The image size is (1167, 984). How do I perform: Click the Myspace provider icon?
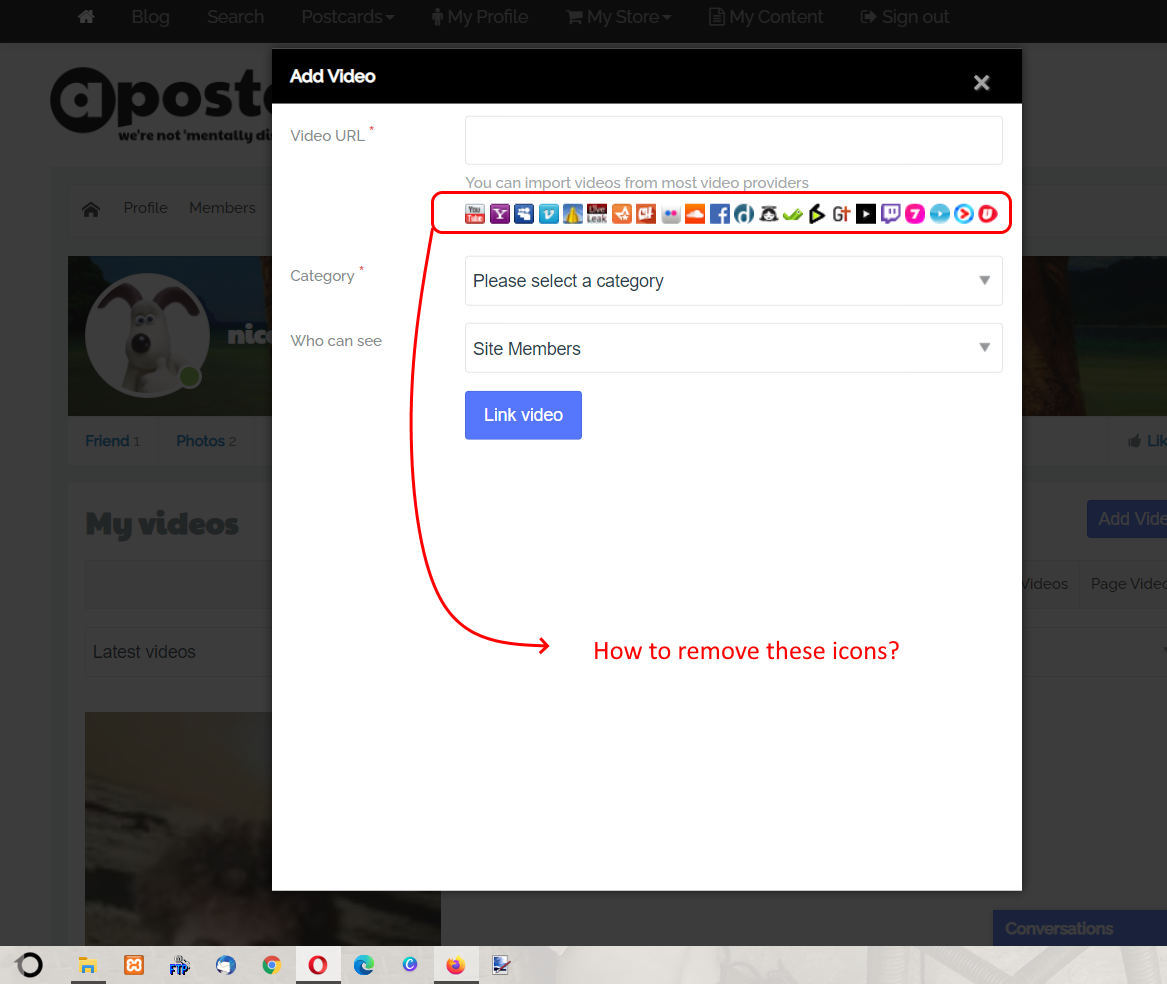point(524,214)
